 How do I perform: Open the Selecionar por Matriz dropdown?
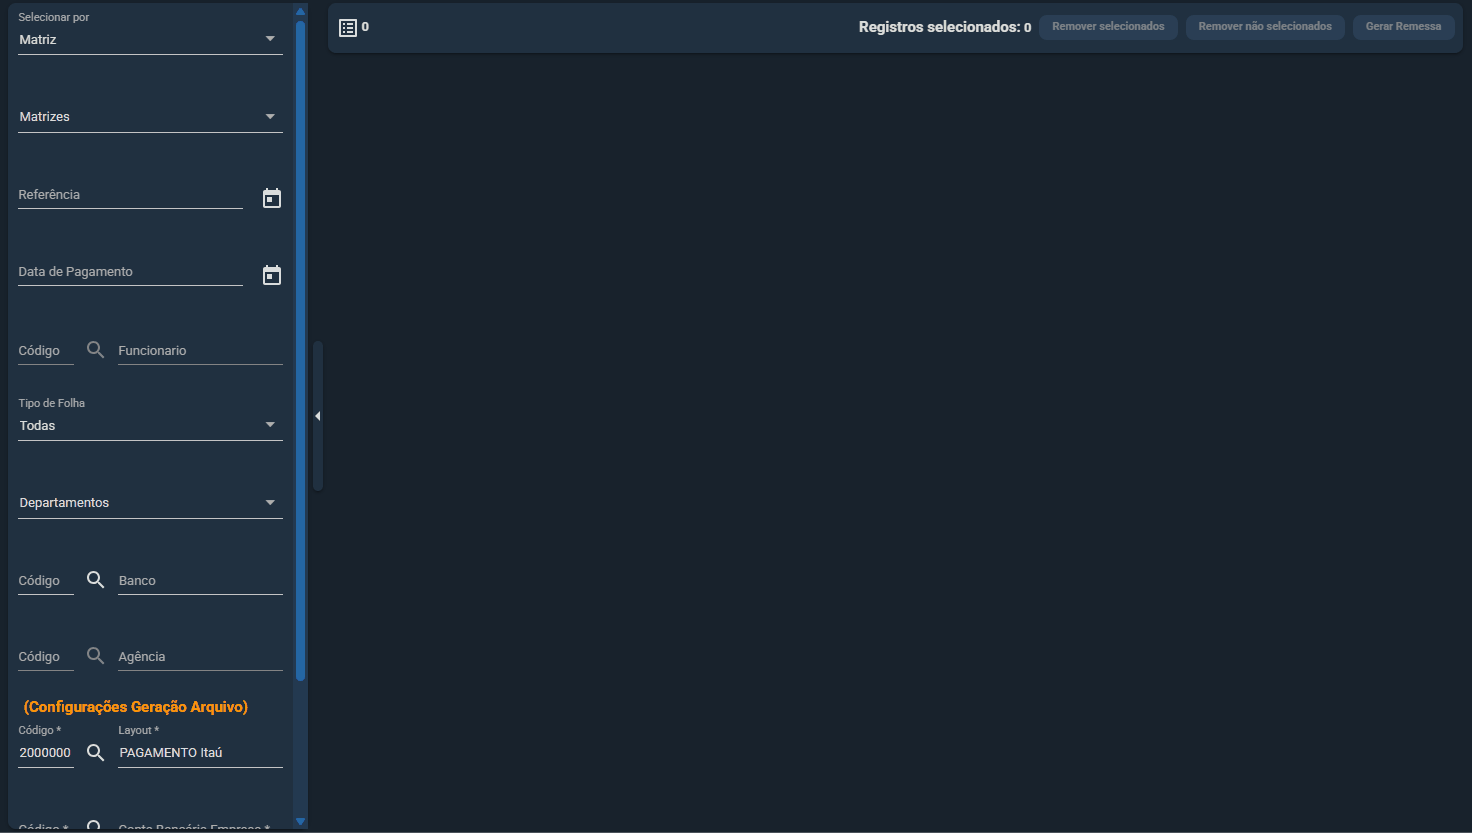pyautogui.click(x=150, y=39)
